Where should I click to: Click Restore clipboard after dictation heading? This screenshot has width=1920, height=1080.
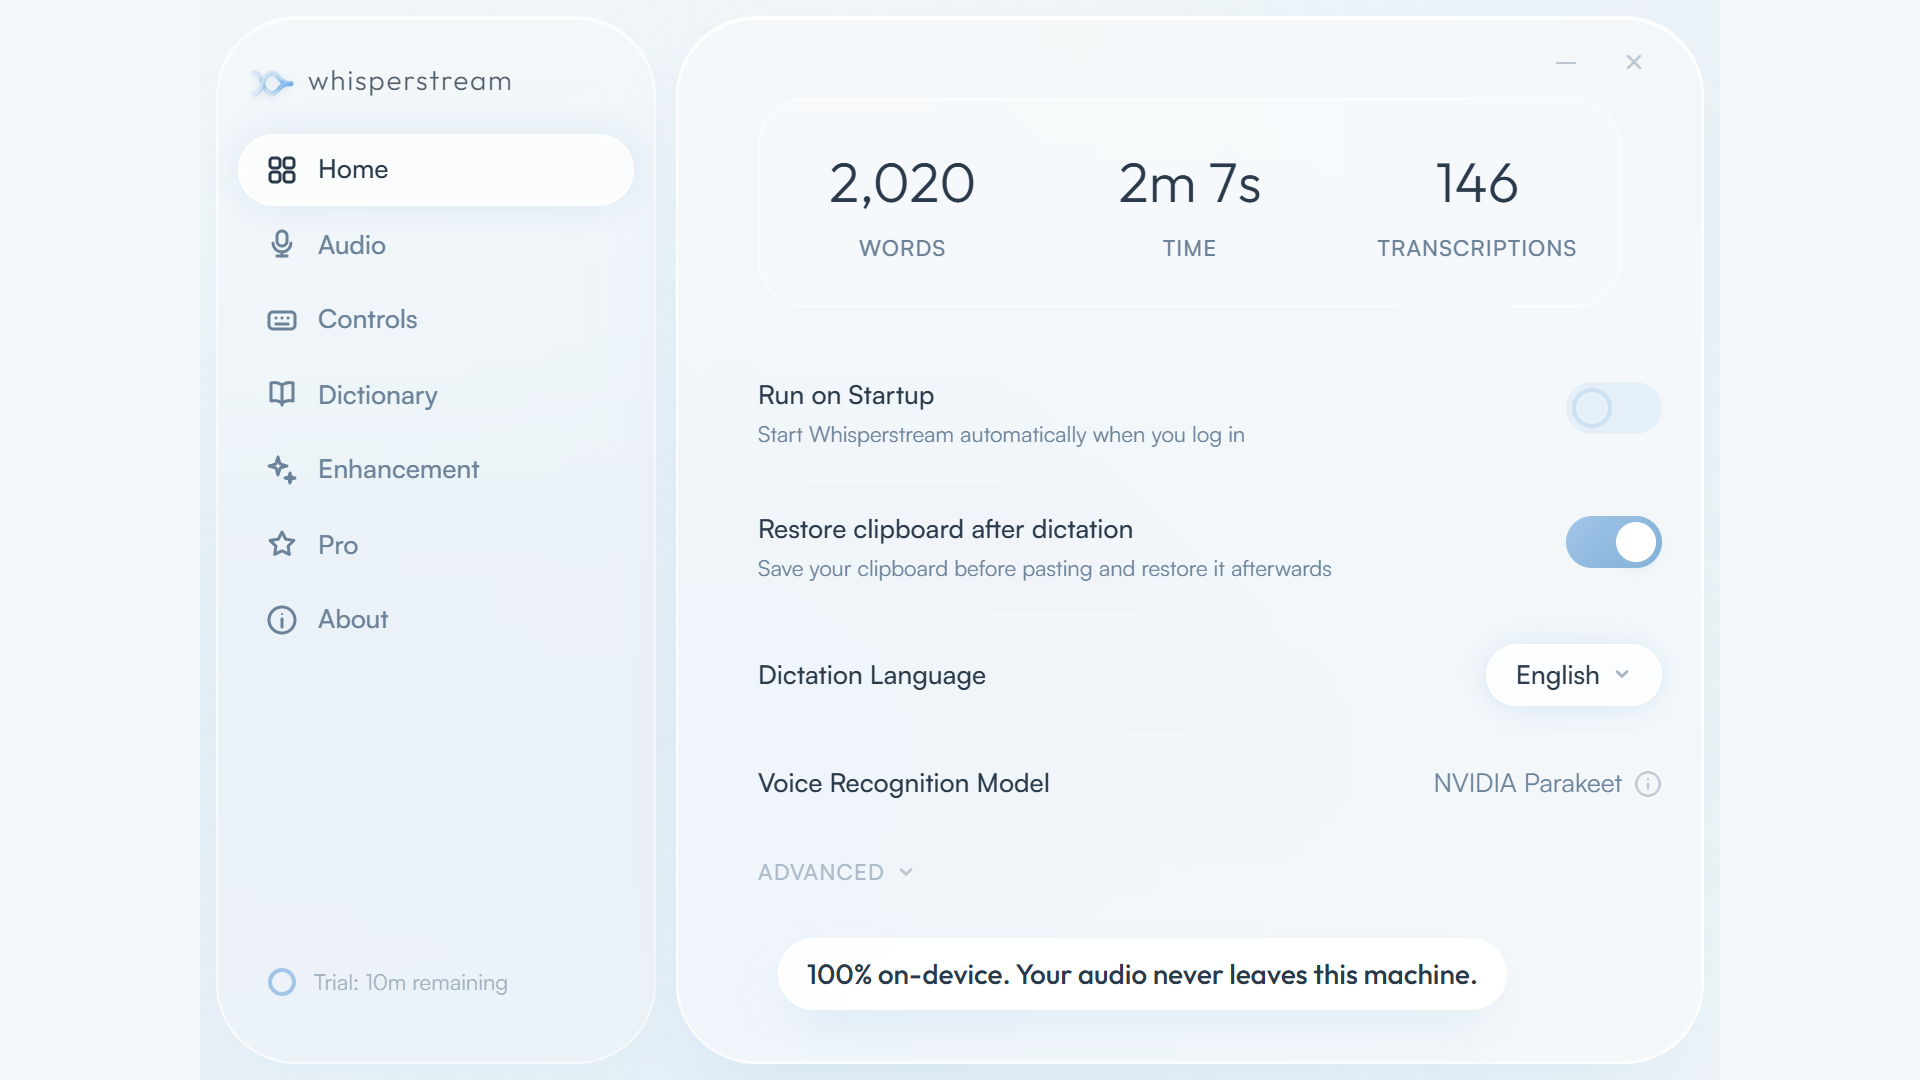click(x=945, y=529)
